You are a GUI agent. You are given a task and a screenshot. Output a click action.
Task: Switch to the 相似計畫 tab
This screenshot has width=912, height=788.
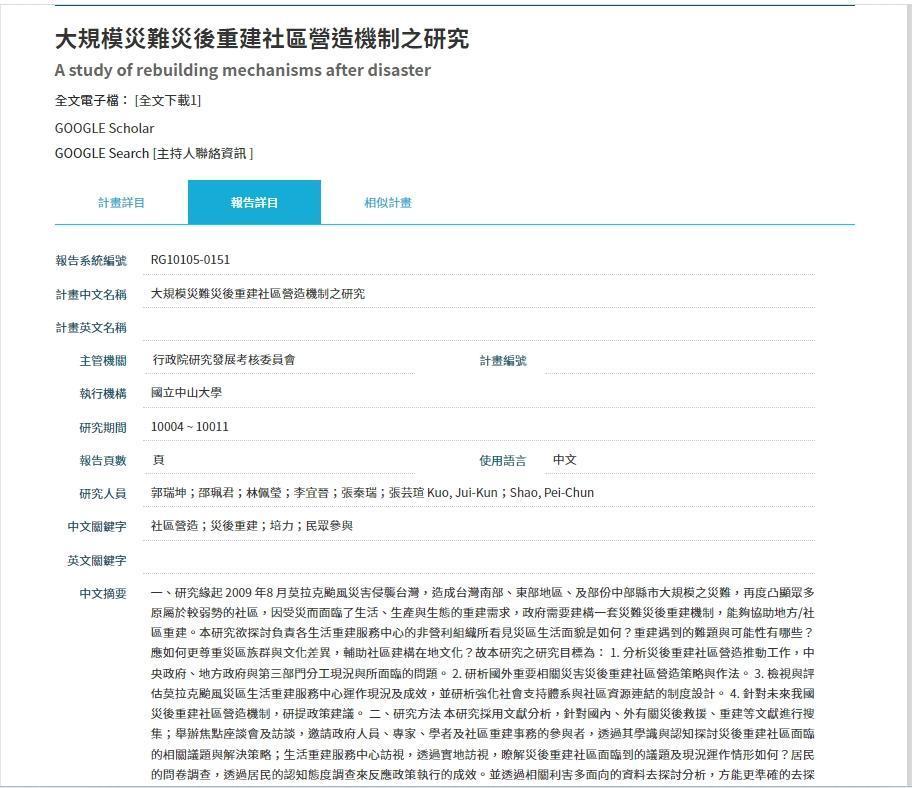[x=387, y=202]
